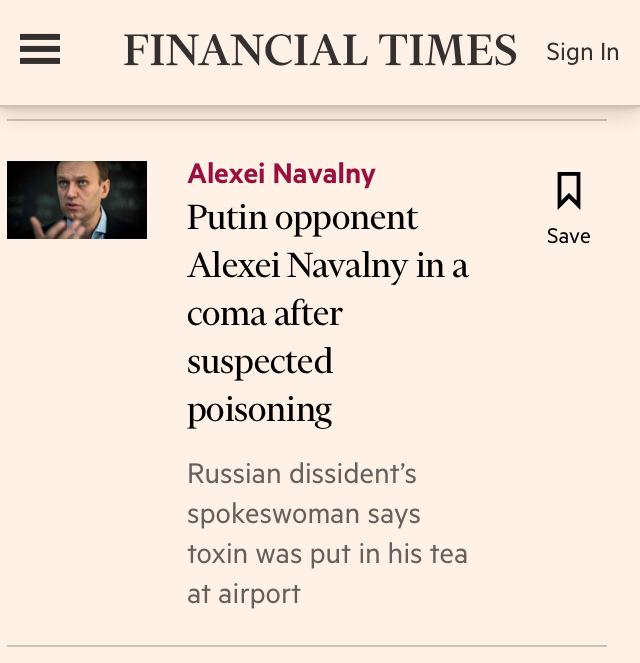Click the Financial Times masthead logo

click(x=320, y=50)
